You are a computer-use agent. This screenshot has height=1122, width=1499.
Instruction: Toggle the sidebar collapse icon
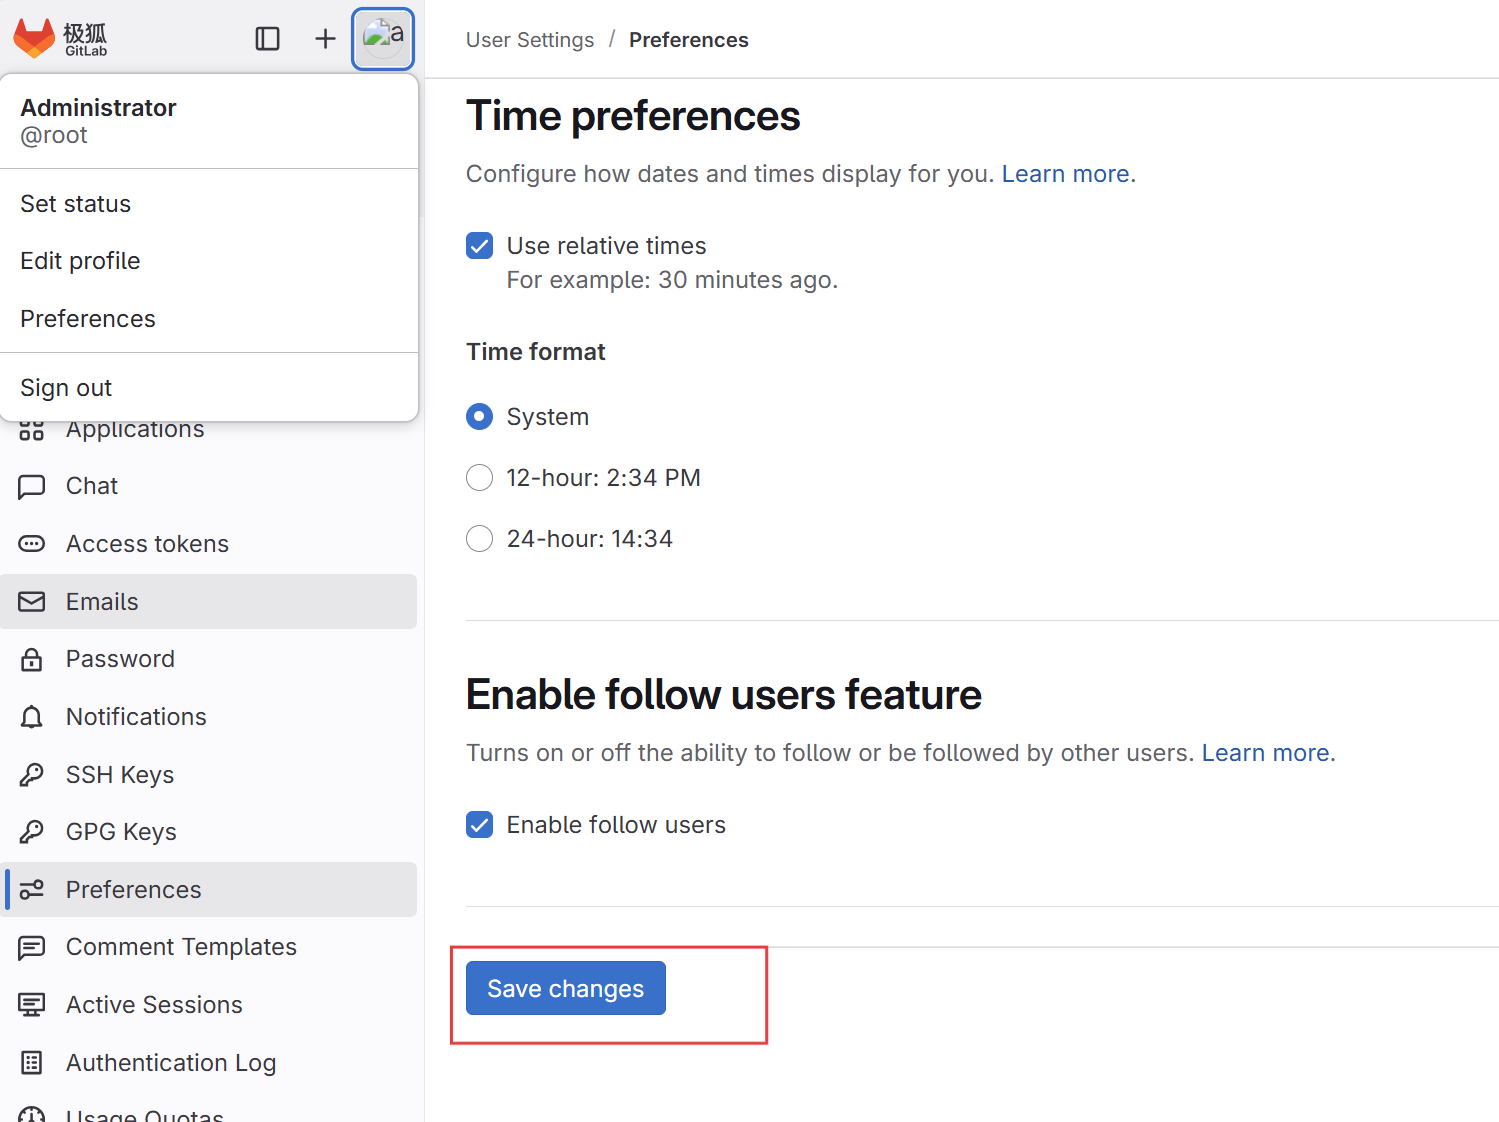[267, 39]
